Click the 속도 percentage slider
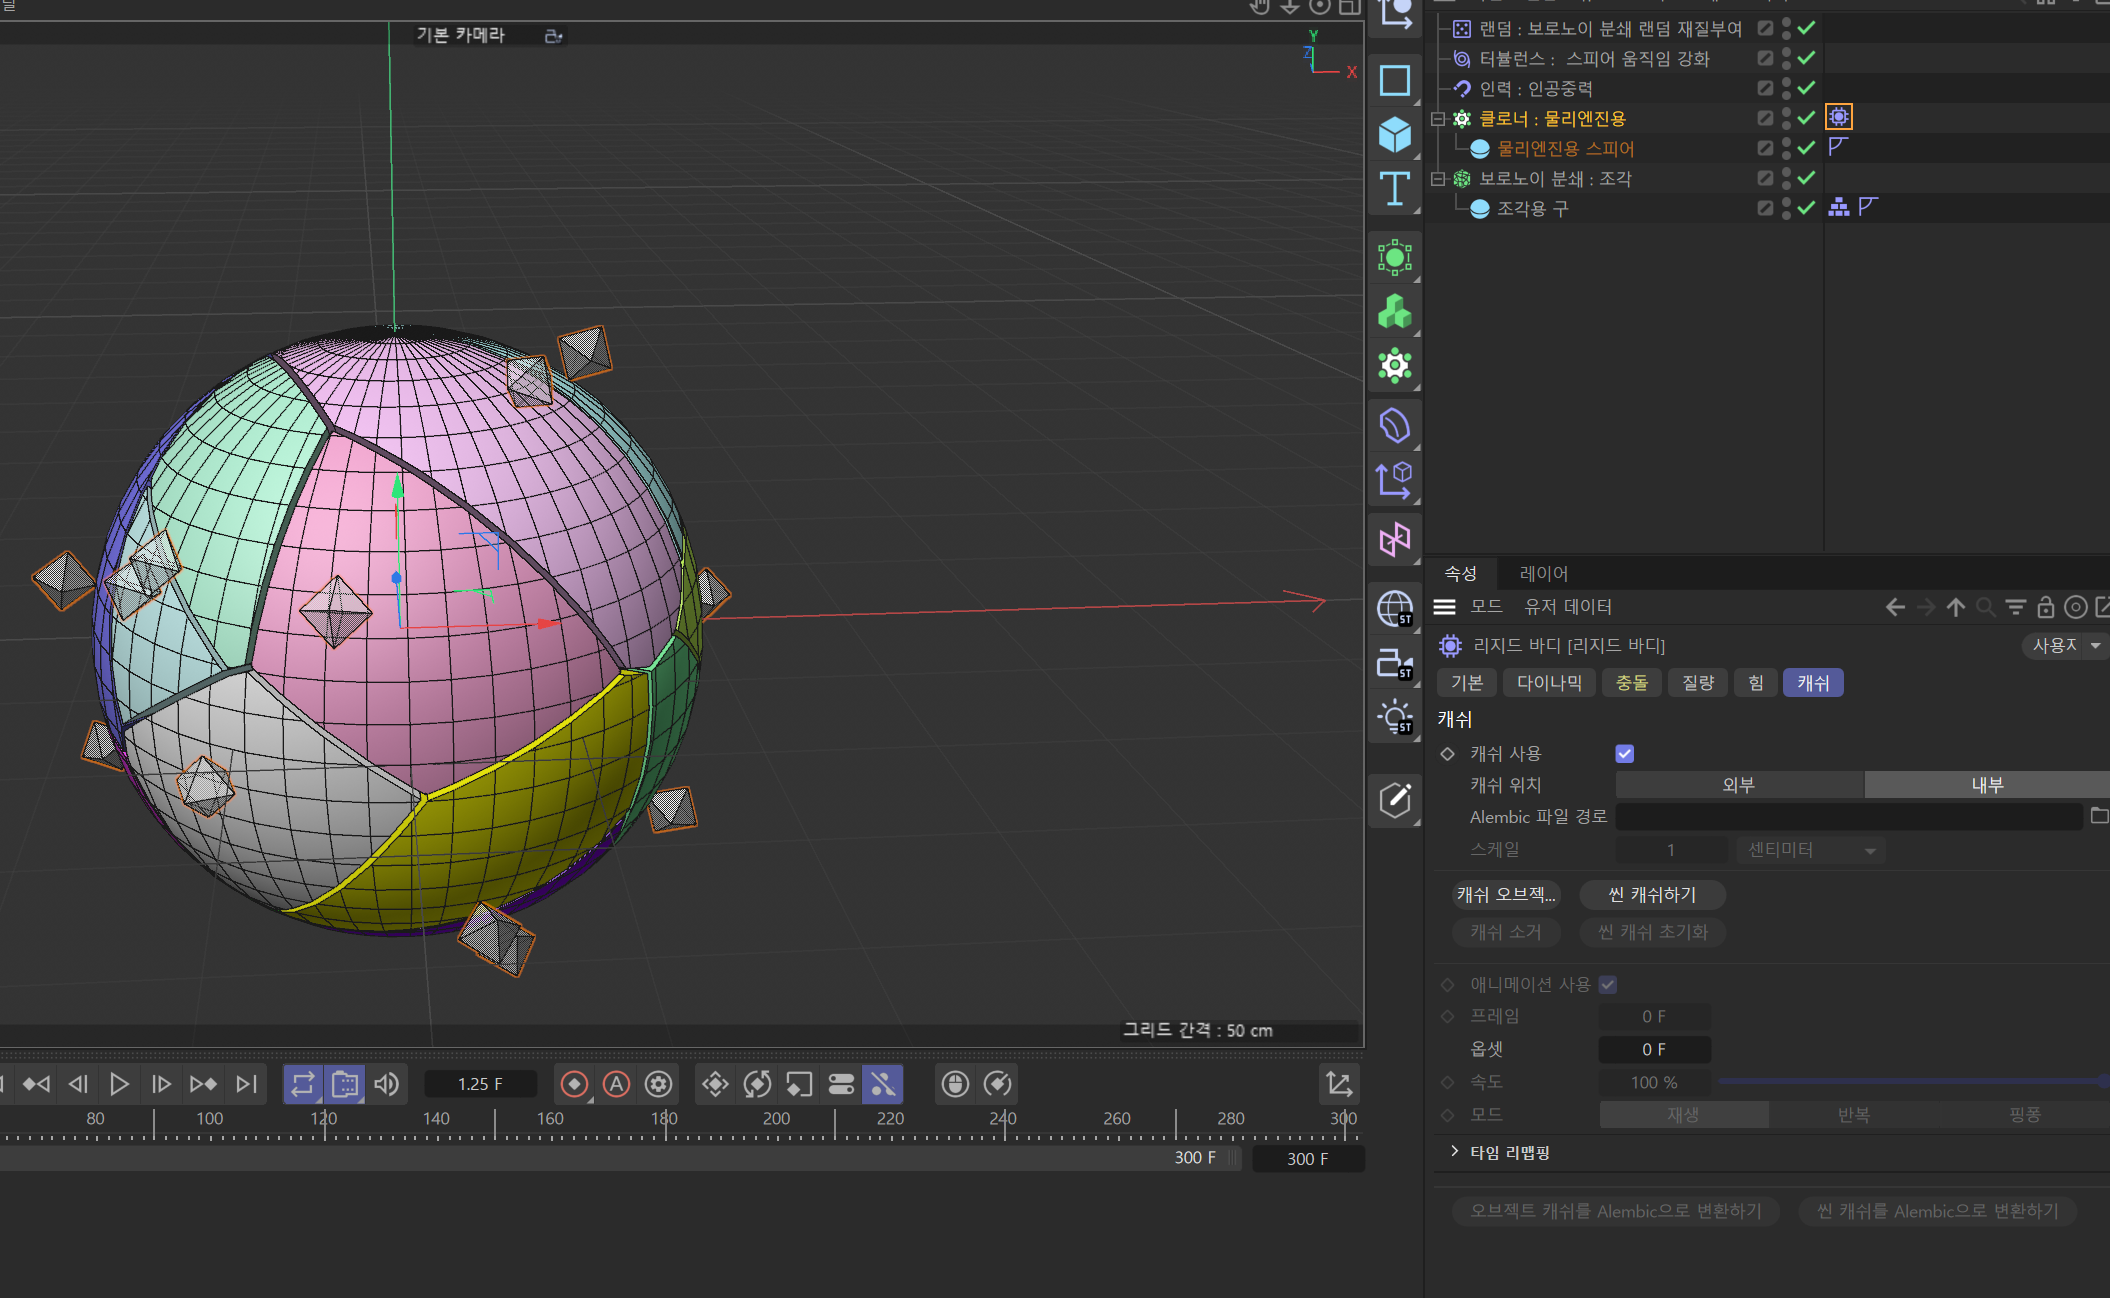 click(1913, 1082)
